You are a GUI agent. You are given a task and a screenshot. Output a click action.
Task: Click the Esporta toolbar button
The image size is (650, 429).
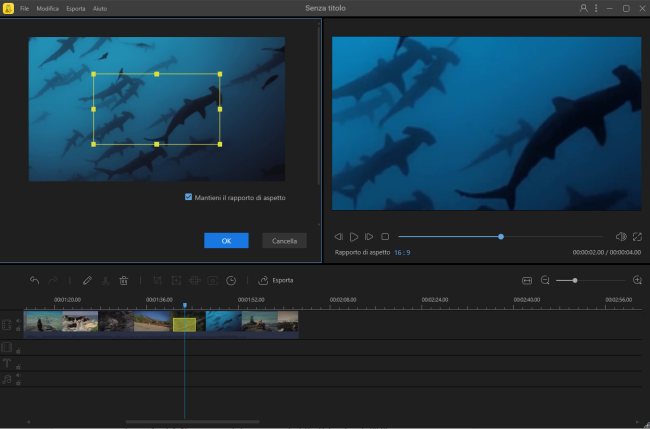276,281
